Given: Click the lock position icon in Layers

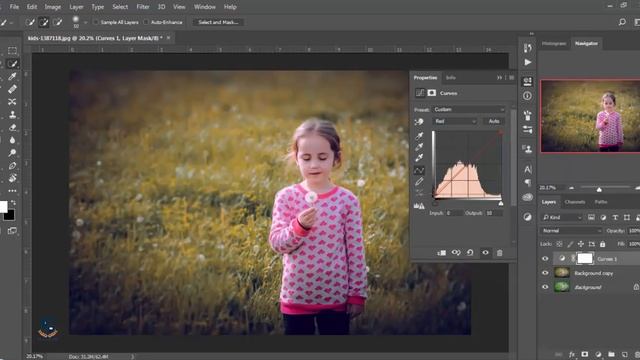Looking at the screenshot, I should pyautogui.click(x=581, y=244).
